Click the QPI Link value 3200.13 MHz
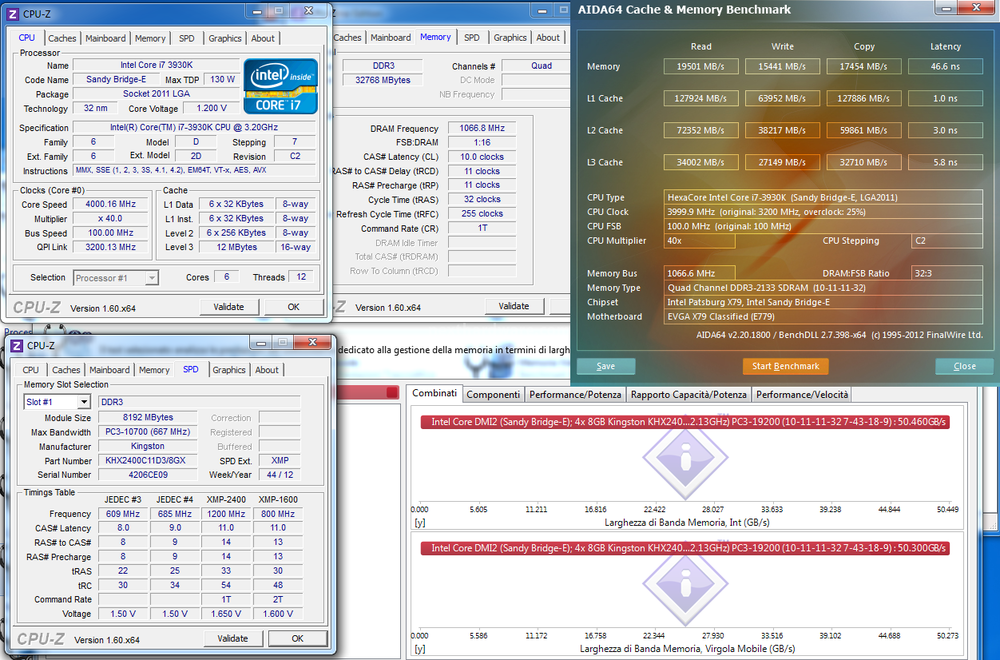 111,247
